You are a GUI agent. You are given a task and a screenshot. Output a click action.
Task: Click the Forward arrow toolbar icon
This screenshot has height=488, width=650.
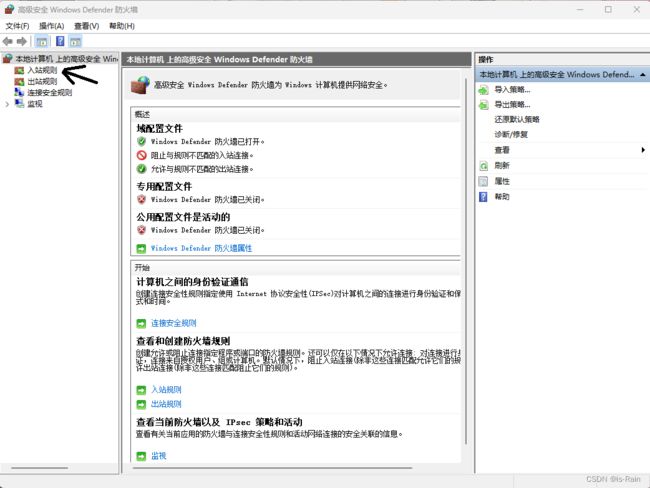pyautogui.click(x=22, y=41)
